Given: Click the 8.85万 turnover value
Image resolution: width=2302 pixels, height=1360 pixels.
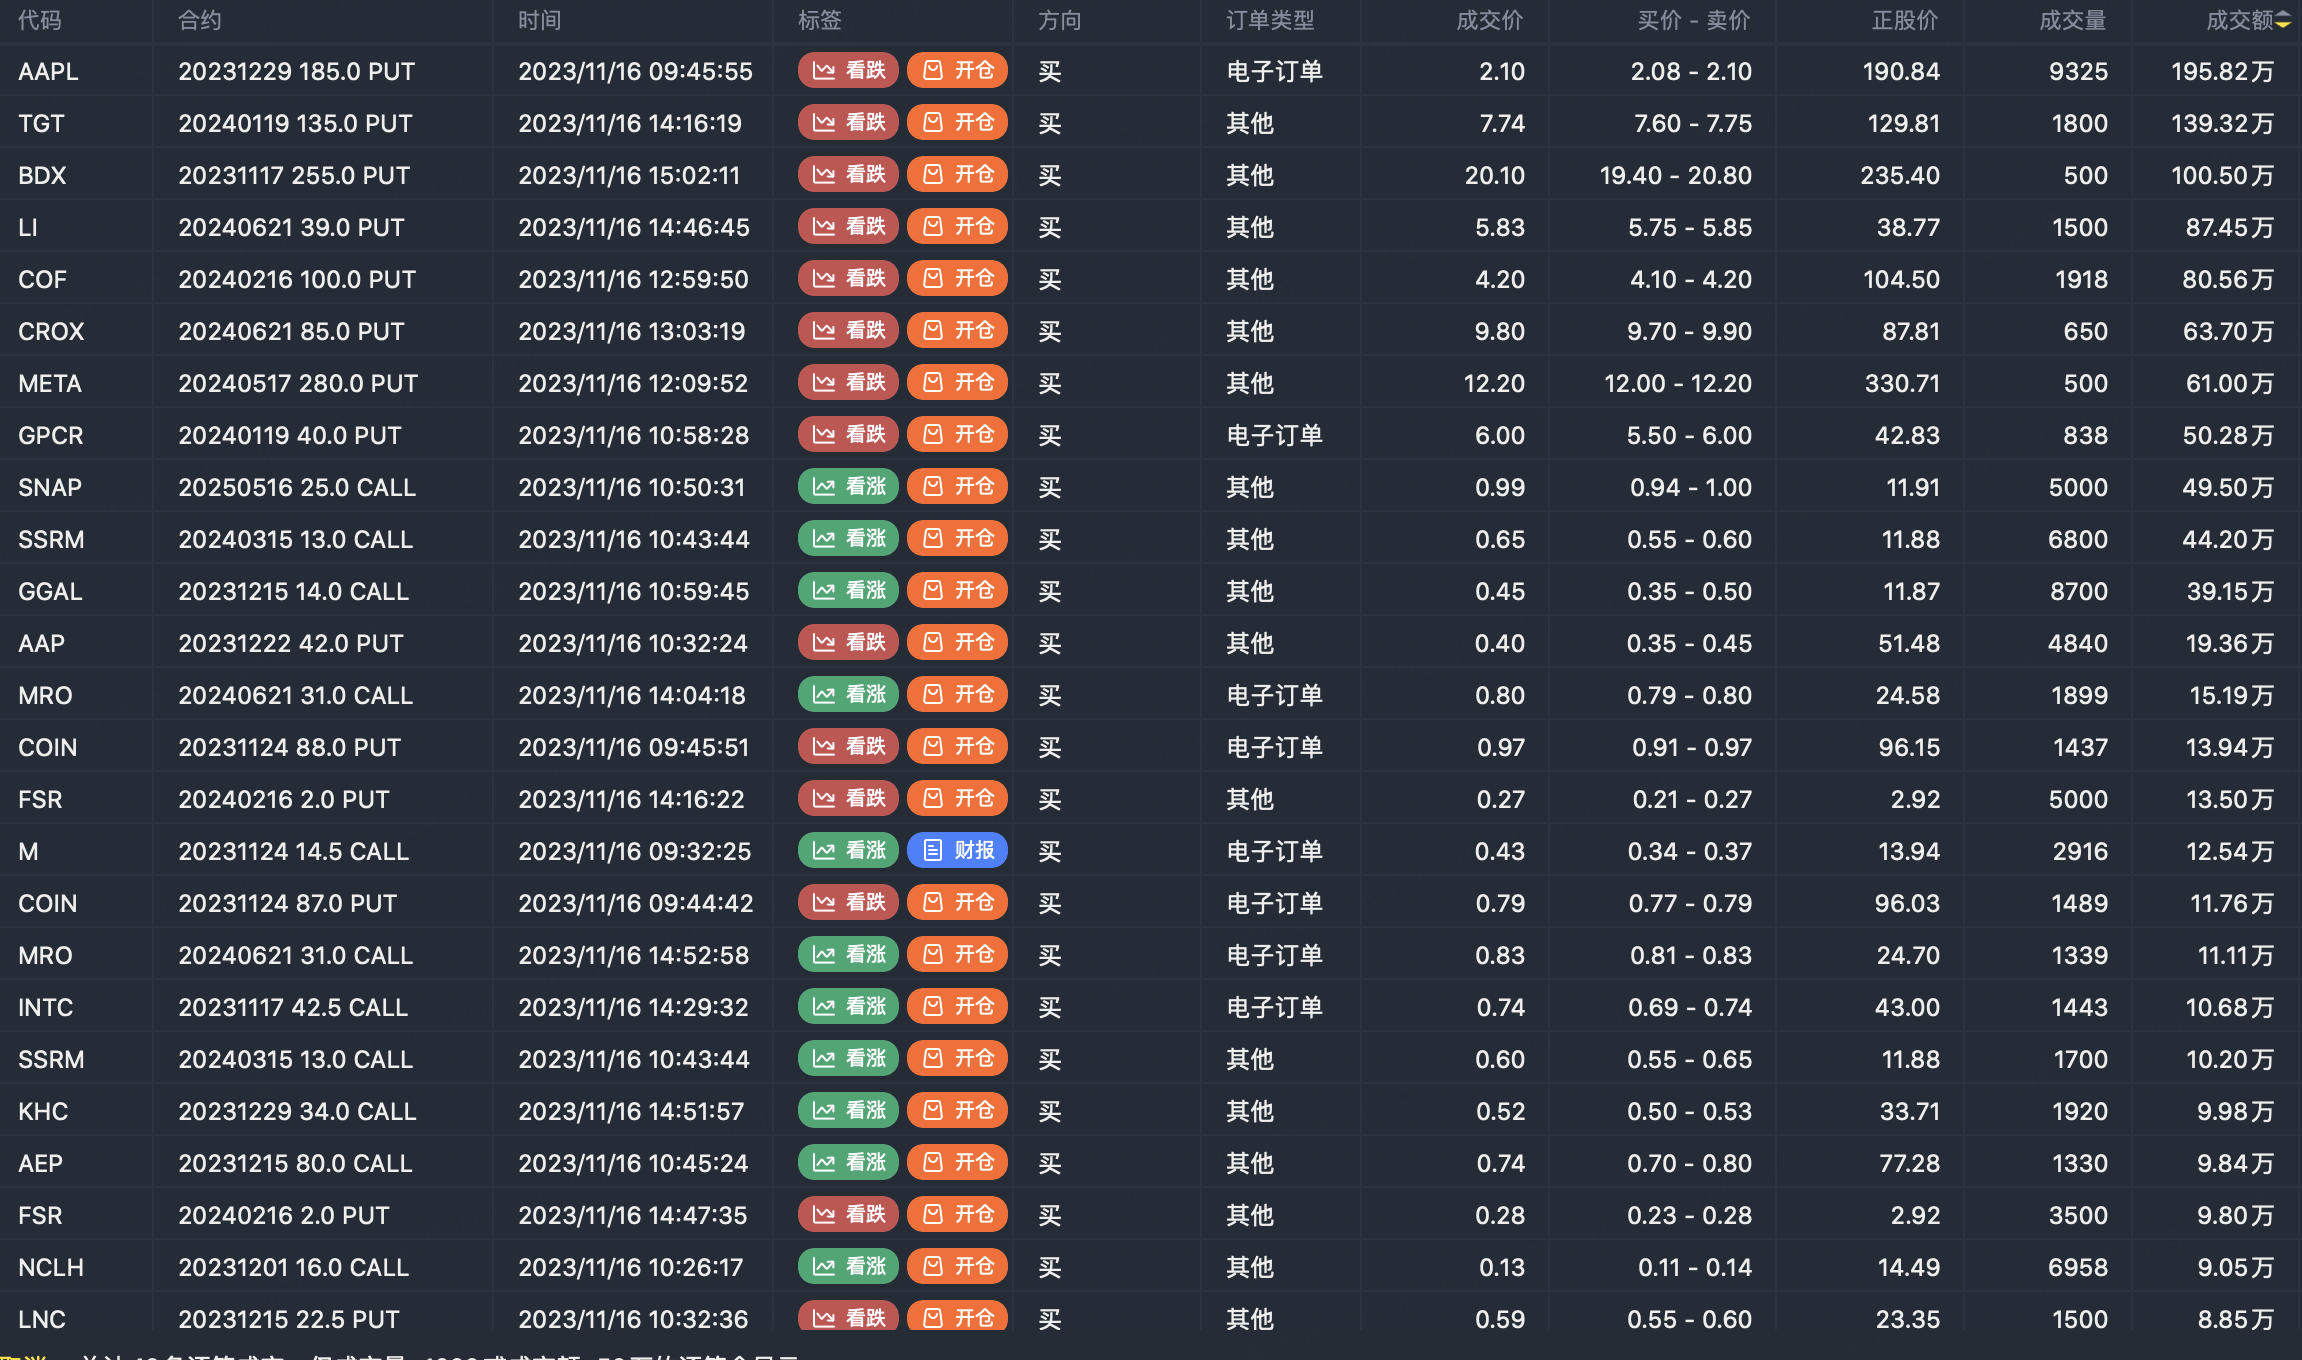Looking at the screenshot, I should [x=2235, y=1319].
